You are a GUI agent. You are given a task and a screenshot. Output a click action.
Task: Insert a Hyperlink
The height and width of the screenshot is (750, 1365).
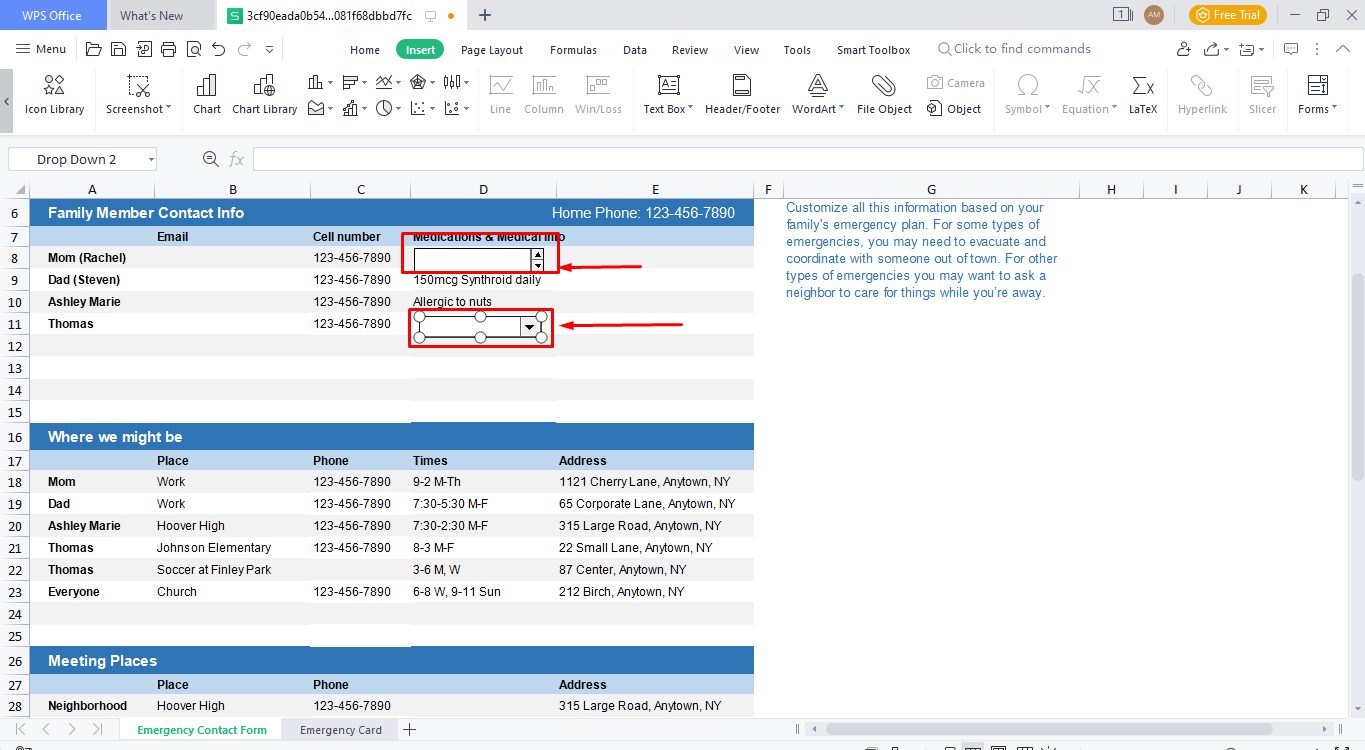click(x=1201, y=94)
